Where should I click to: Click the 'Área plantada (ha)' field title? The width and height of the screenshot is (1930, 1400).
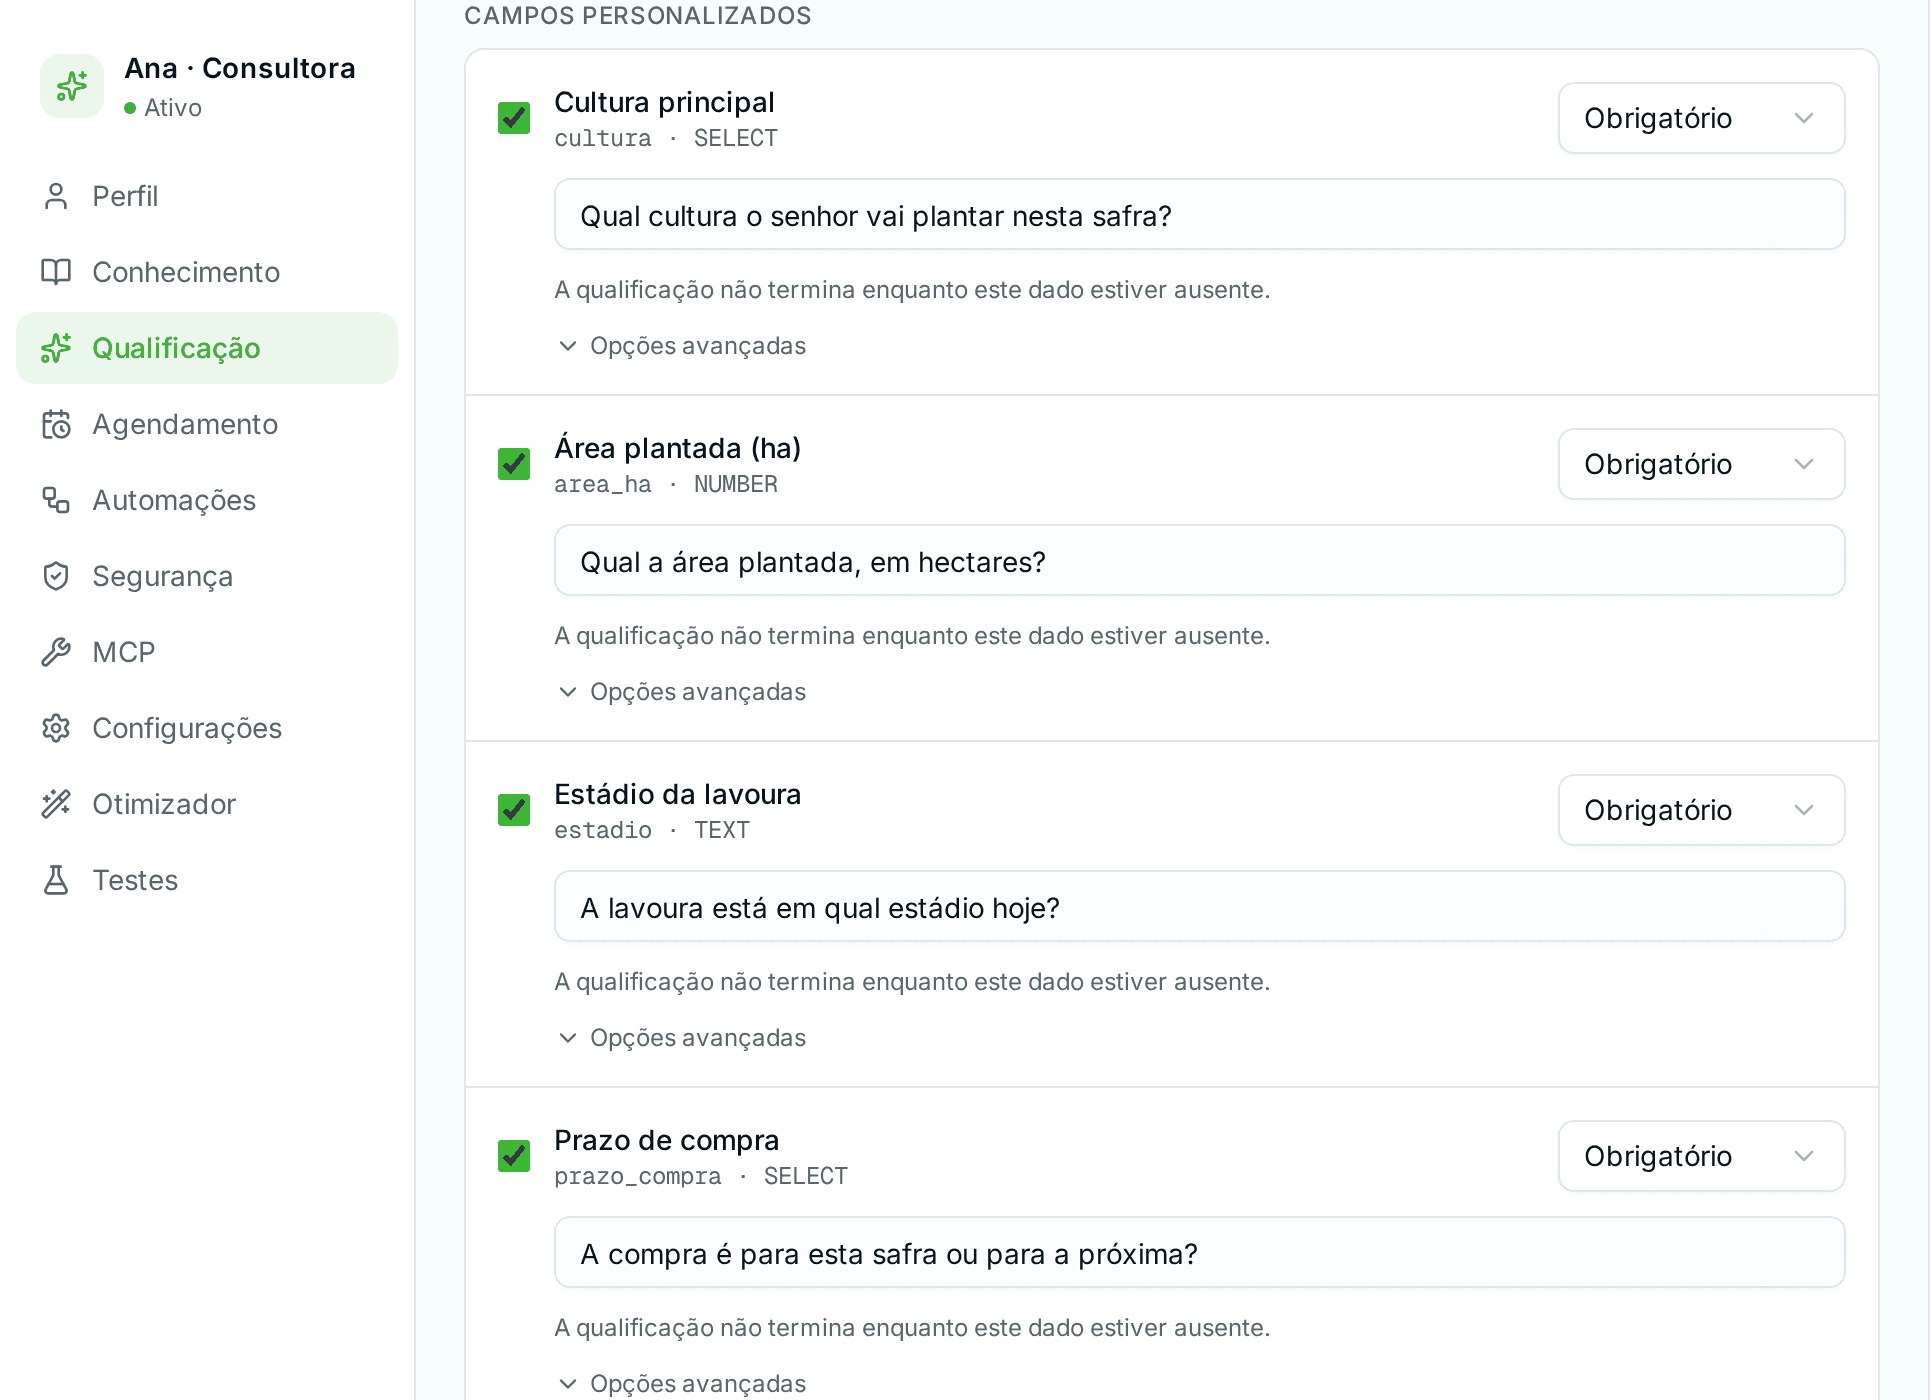coord(677,448)
